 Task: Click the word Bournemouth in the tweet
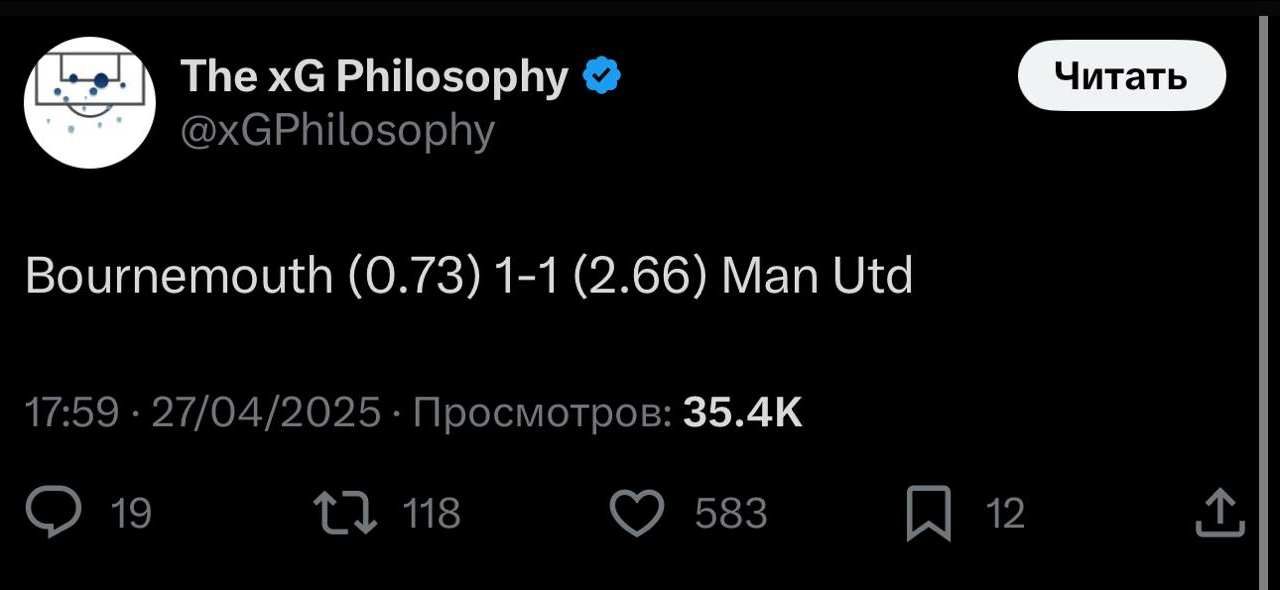[x=178, y=276]
